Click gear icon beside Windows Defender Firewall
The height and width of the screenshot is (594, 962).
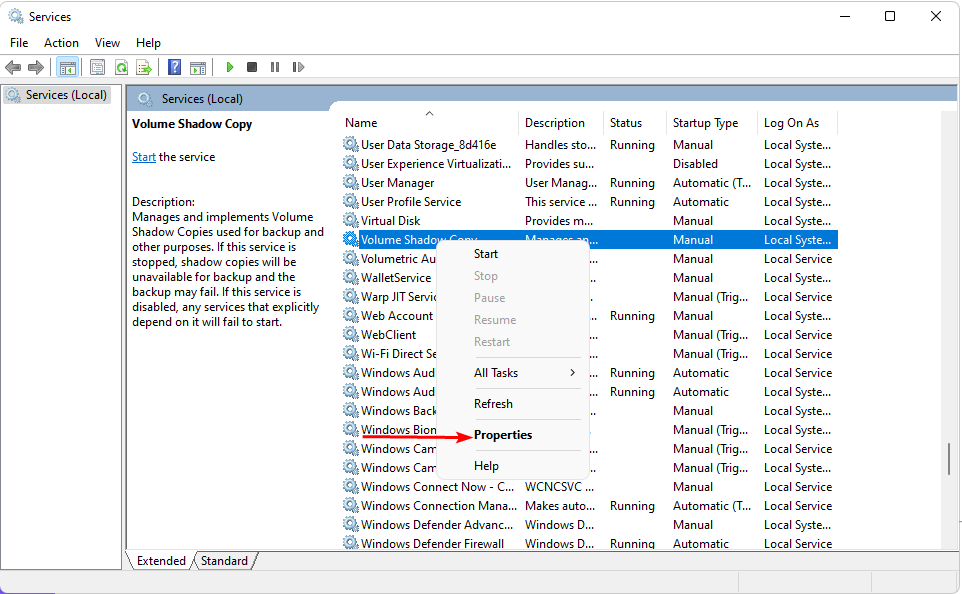pyautogui.click(x=350, y=543)
